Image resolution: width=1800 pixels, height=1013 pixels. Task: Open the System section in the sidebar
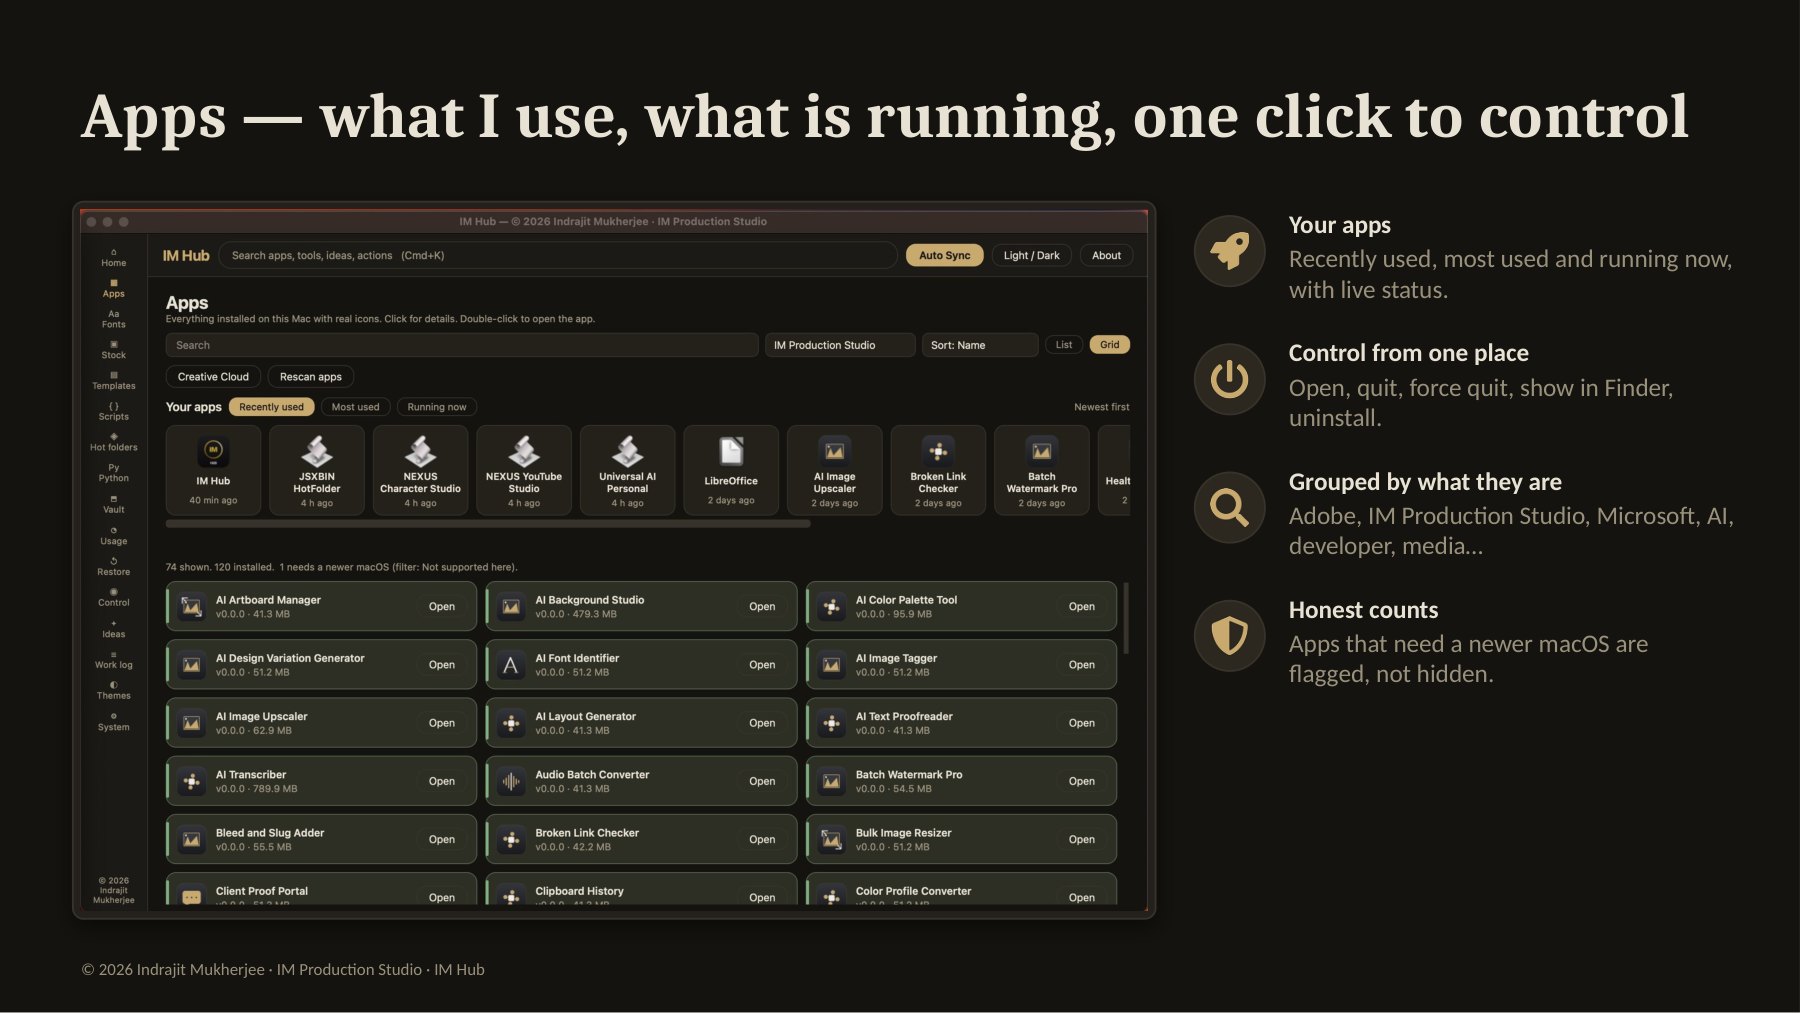click(x=113, y=722)
